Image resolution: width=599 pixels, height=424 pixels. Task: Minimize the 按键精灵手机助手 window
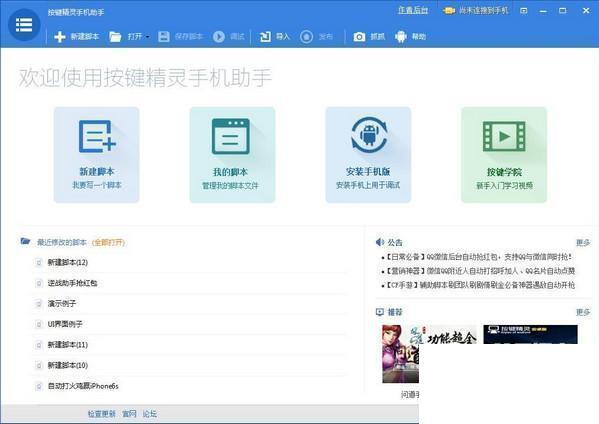(x=543, y=11)
